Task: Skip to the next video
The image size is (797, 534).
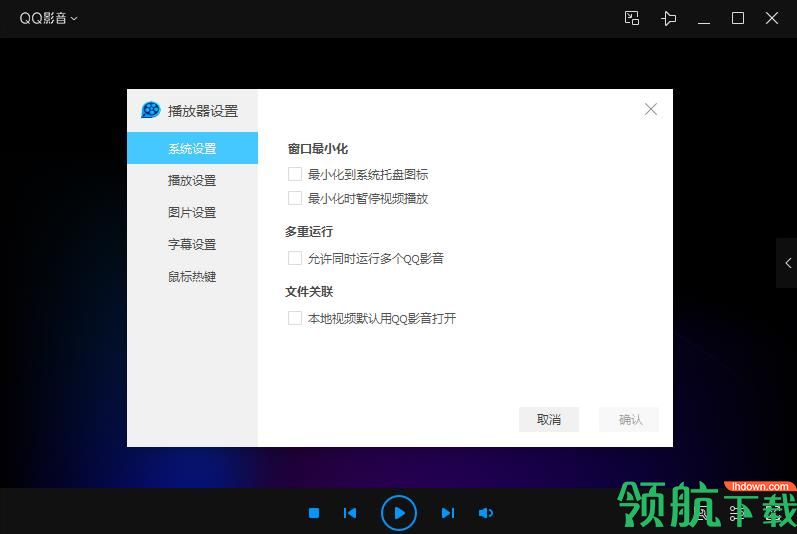Action: (x=448, y=513)
